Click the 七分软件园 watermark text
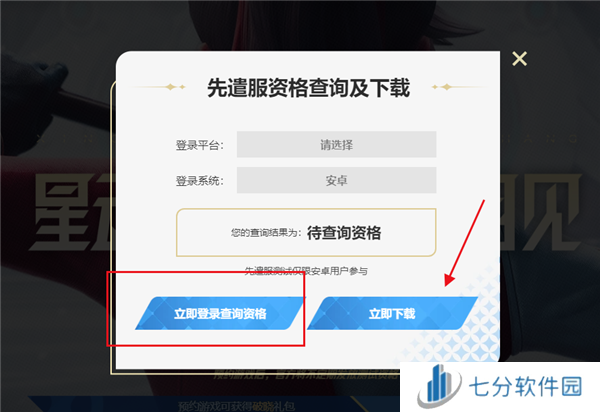This screenshot has width=600, height=412. coord(526,386)
